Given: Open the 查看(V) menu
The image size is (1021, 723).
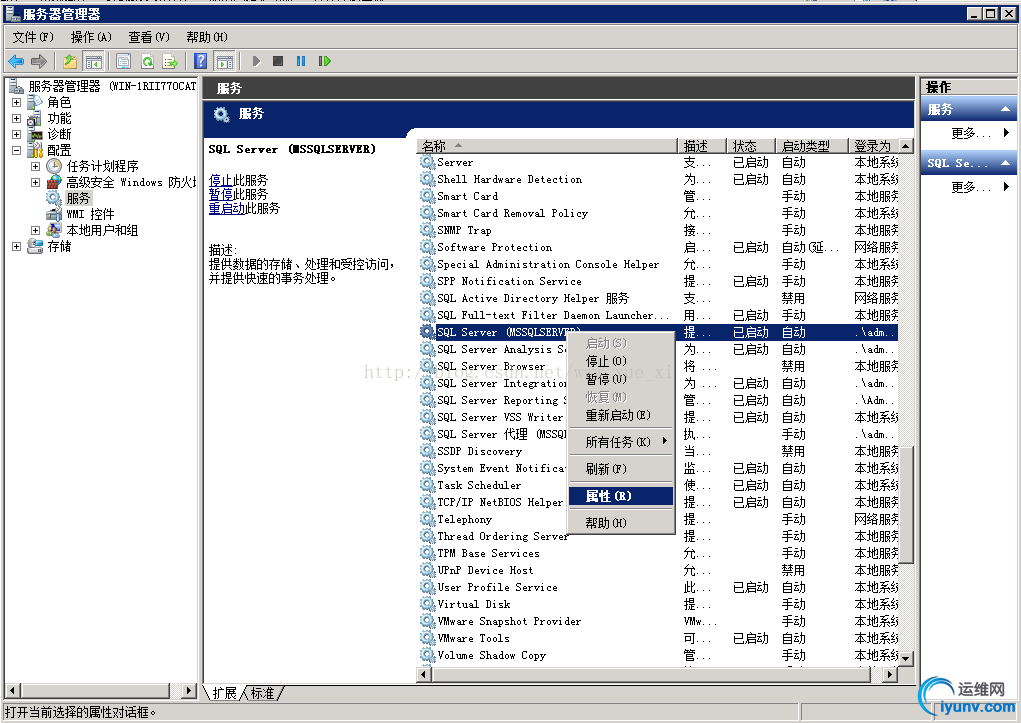Looking at the screenshot, I should pyautogui.click(x=148, y=37).
